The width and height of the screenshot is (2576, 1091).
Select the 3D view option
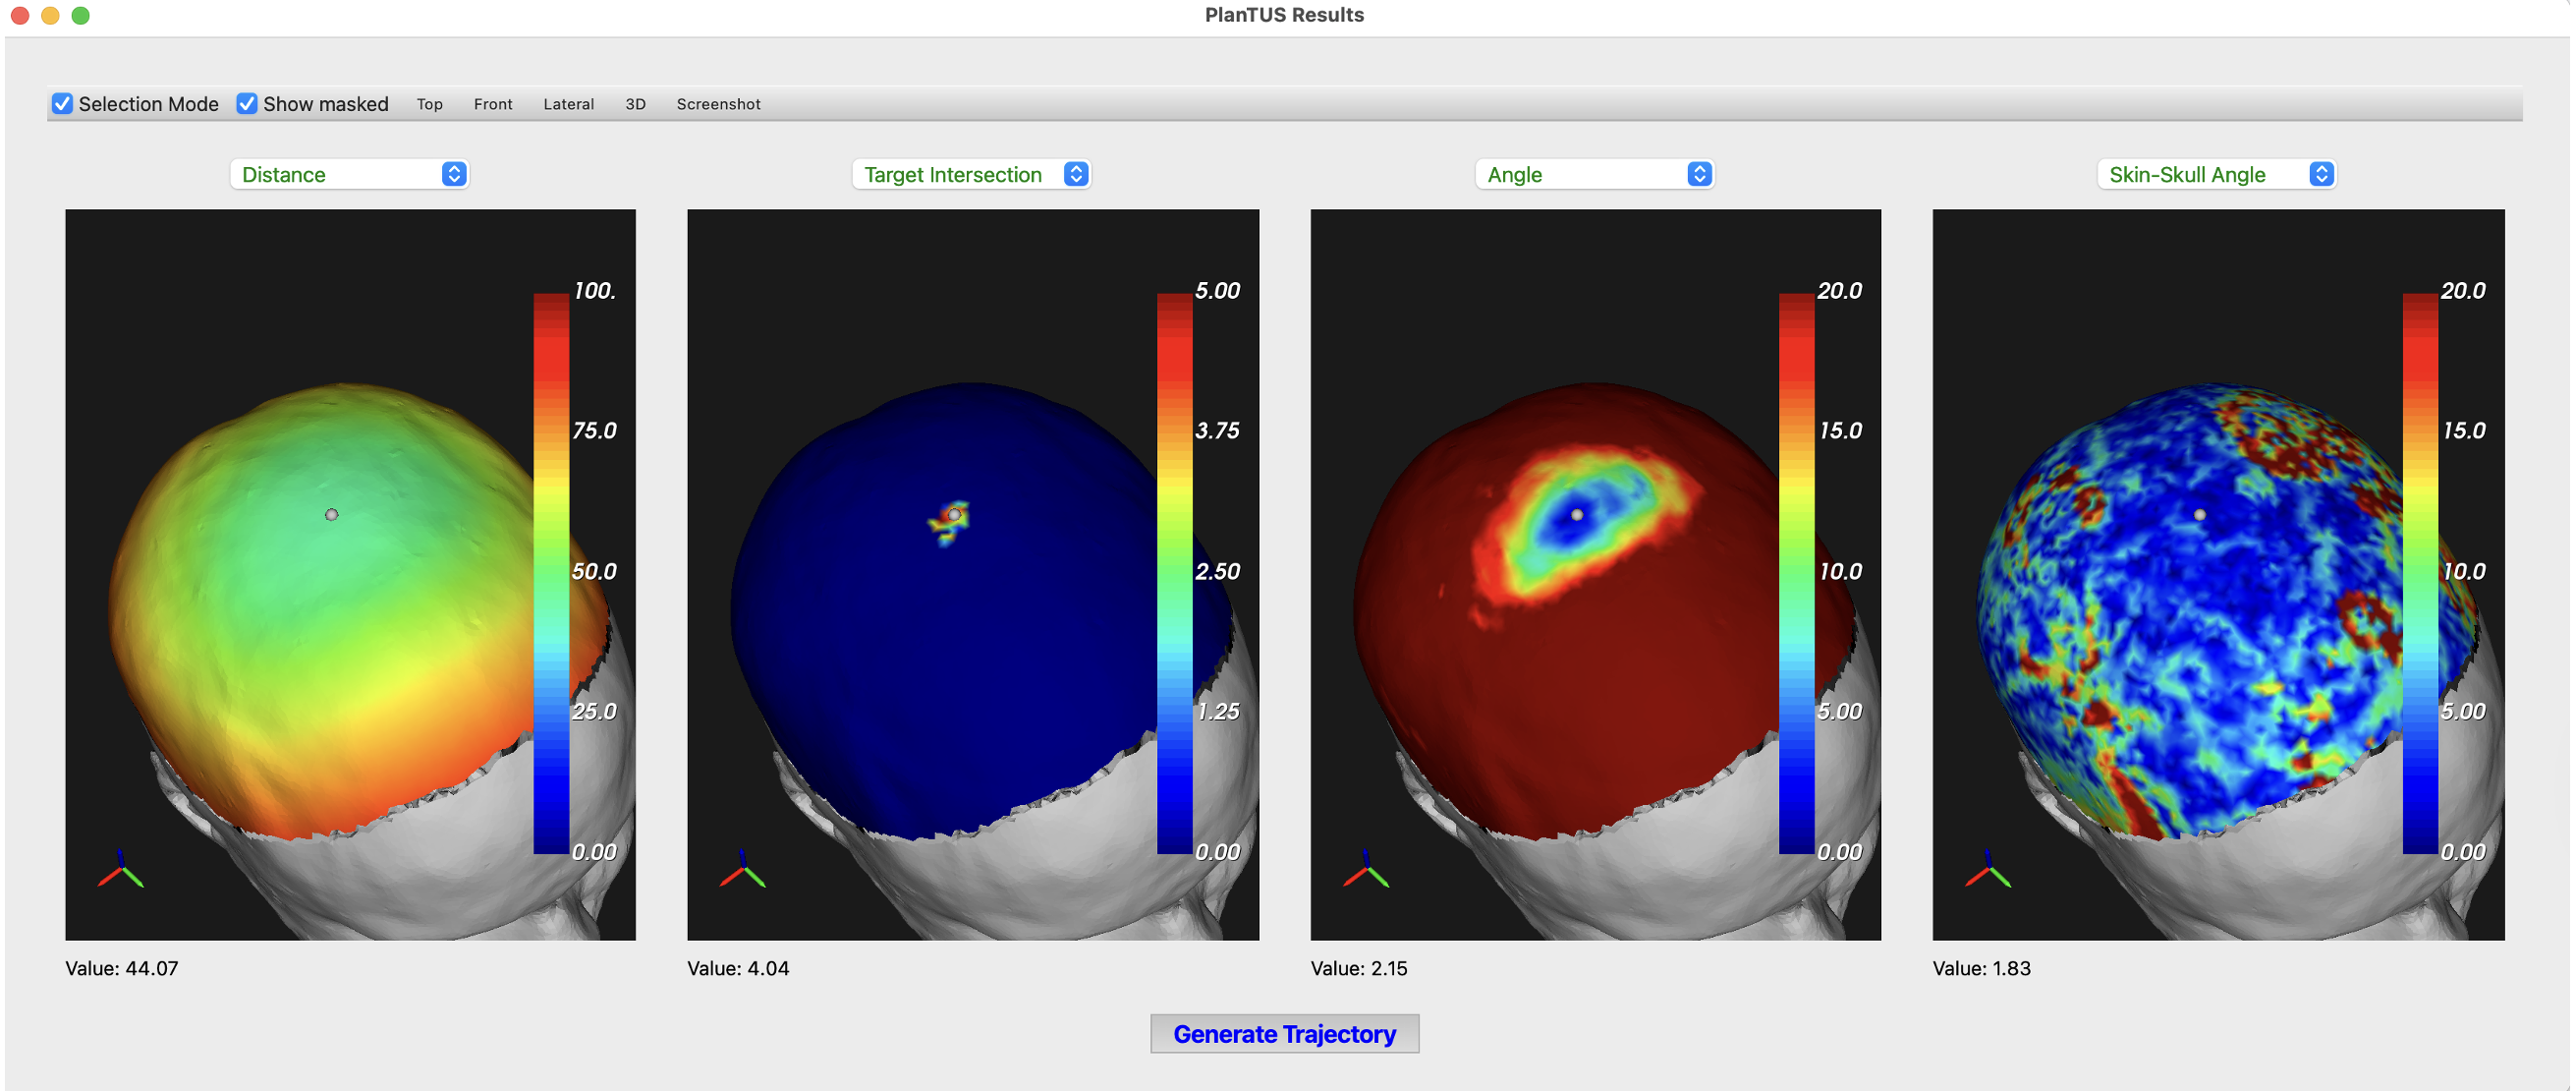[x=636, y=104]
